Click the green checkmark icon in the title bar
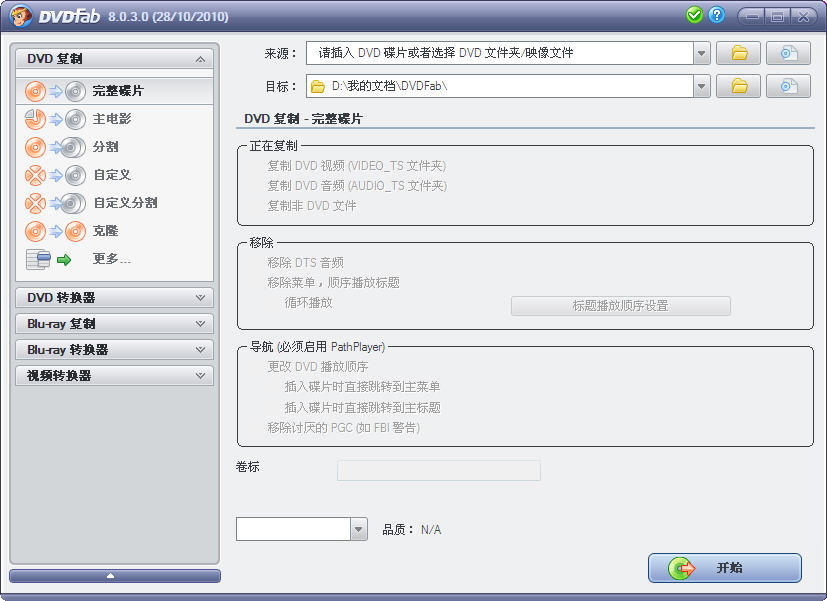 pos(695,15)
